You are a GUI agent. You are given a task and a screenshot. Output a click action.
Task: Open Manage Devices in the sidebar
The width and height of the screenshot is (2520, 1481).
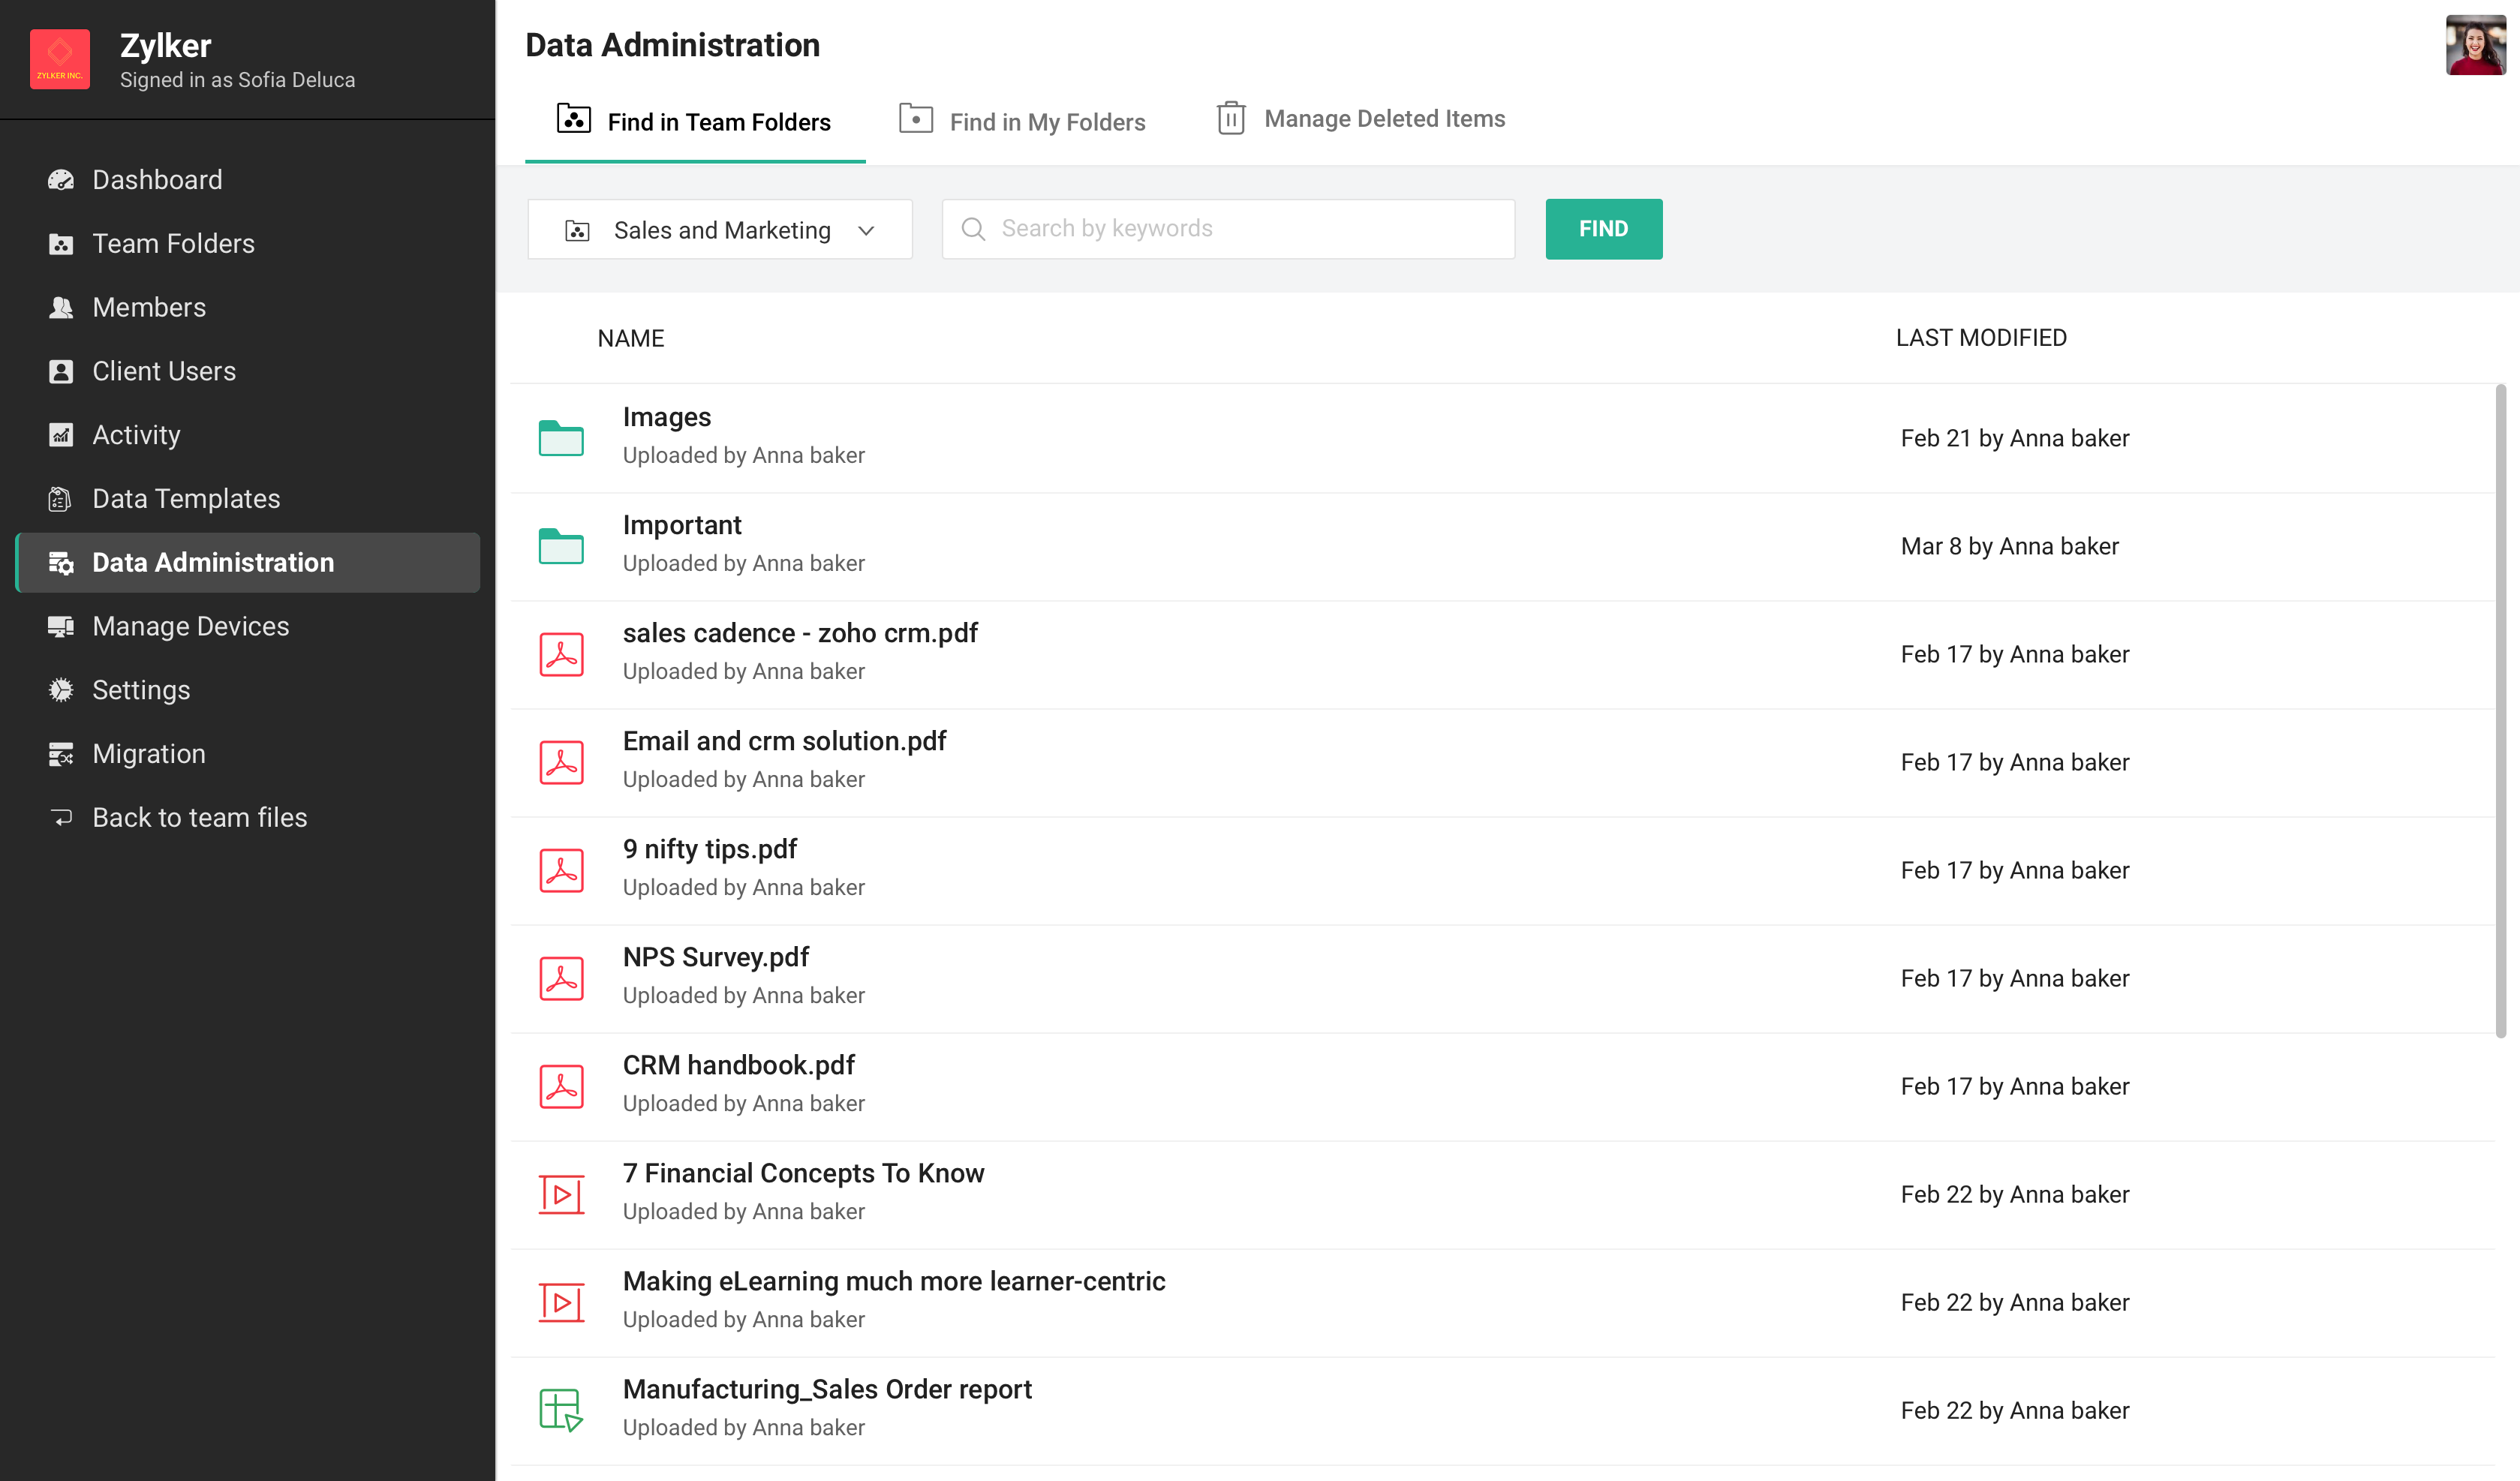click(x=190, y=626)
